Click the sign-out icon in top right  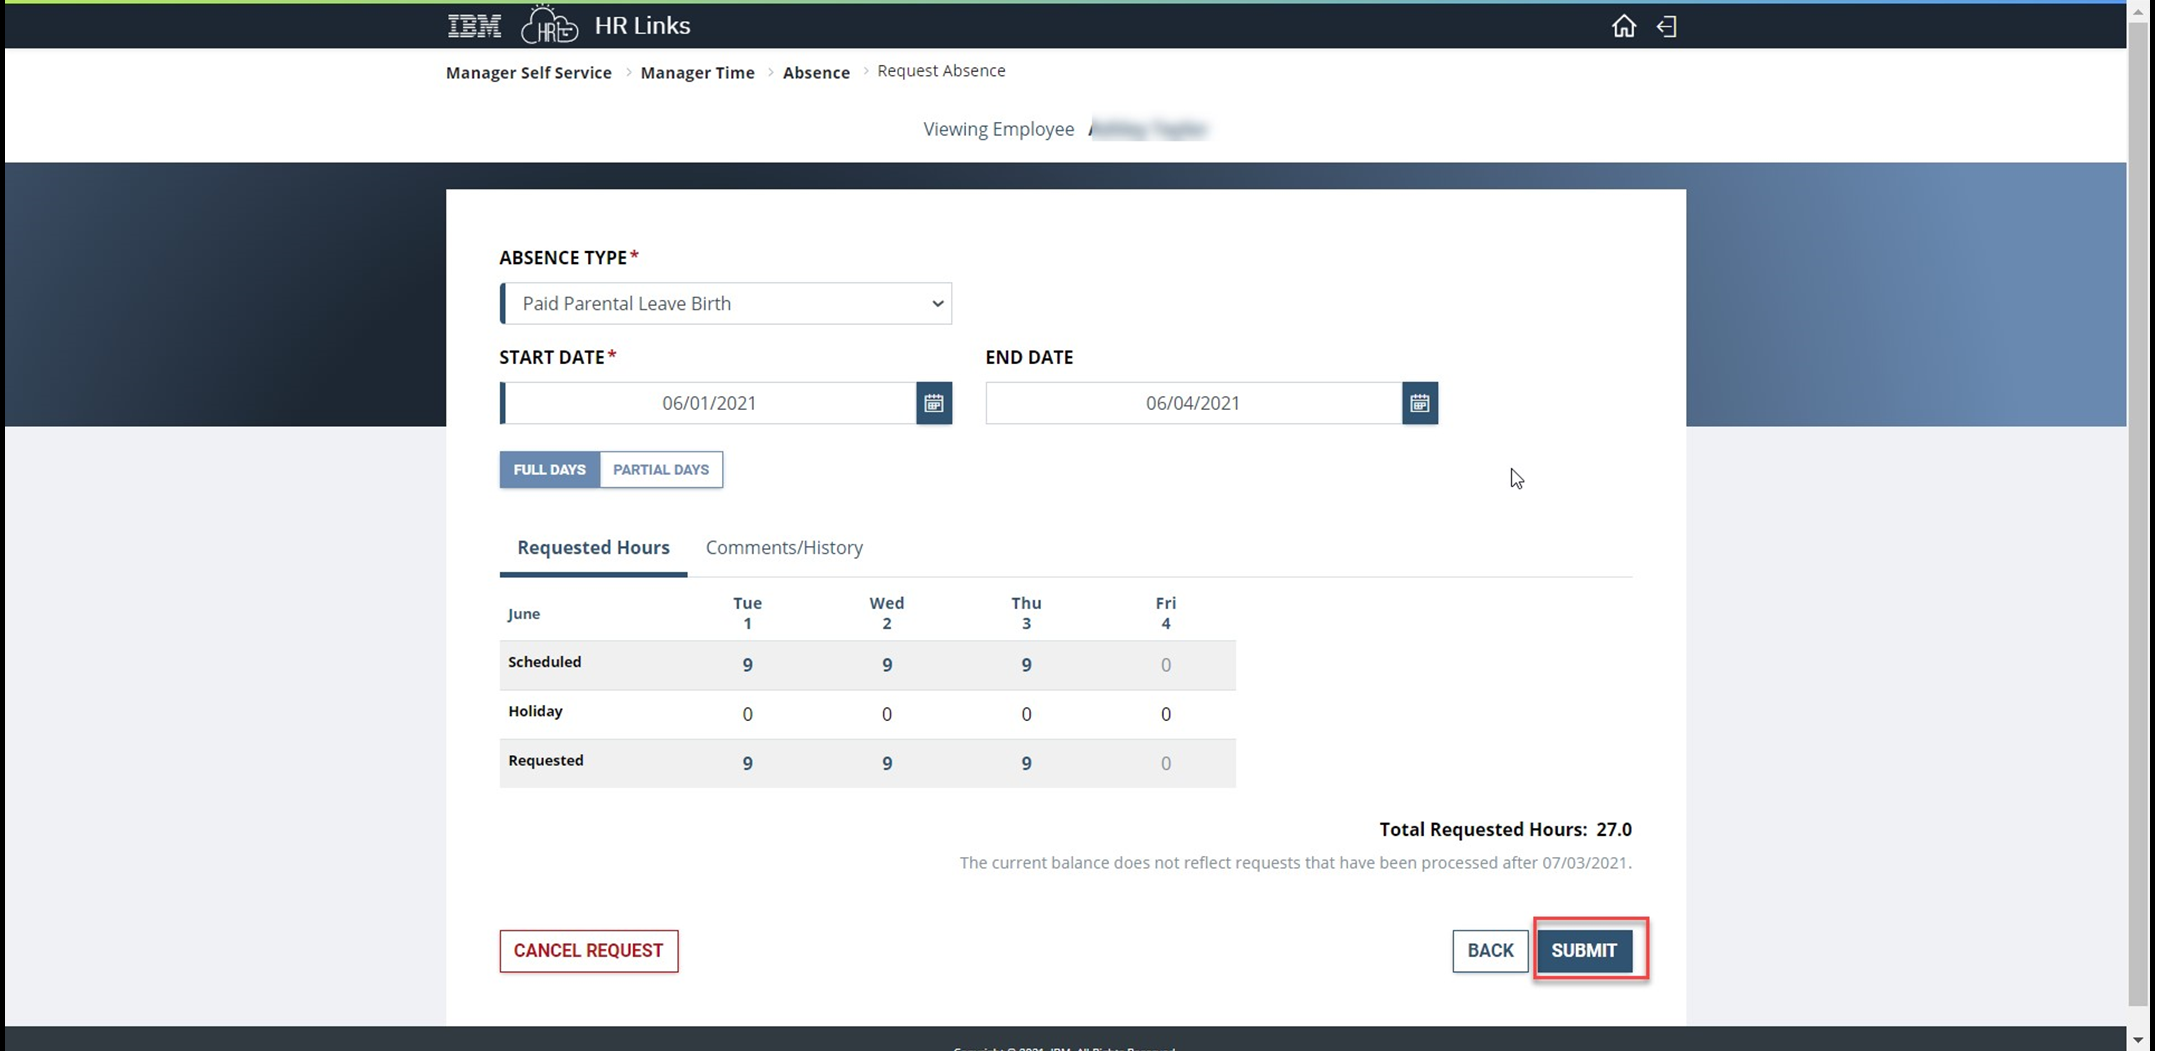tap(1666, 26)
